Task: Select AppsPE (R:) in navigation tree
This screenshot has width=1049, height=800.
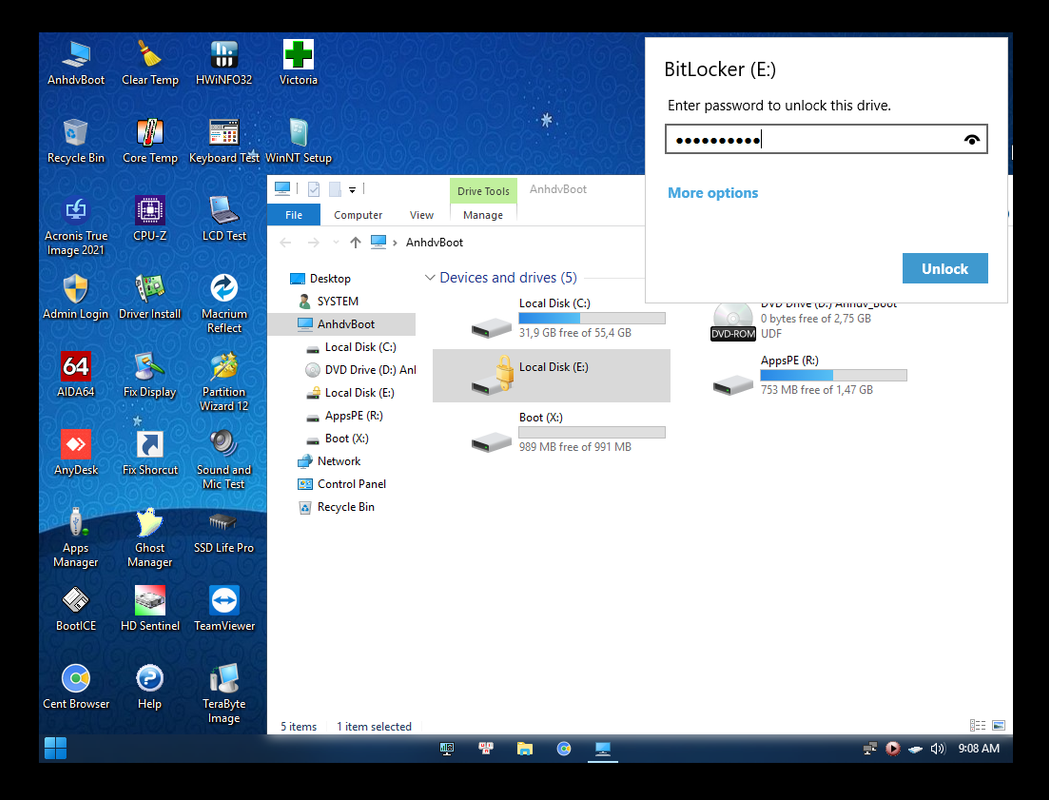Action: coord(345,415)
